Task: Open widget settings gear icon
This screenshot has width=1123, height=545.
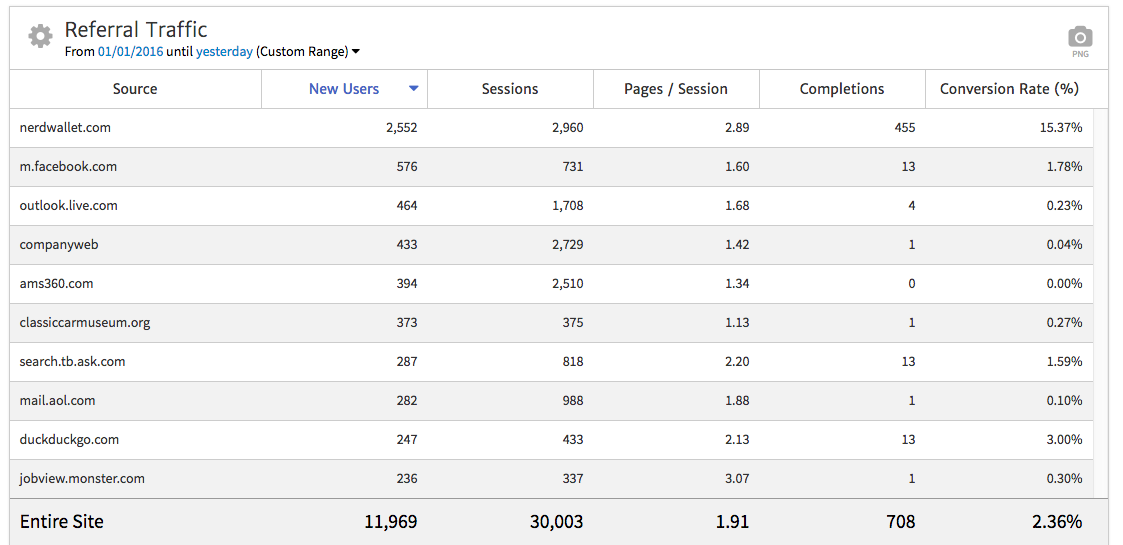Action: tap(40, 36)
